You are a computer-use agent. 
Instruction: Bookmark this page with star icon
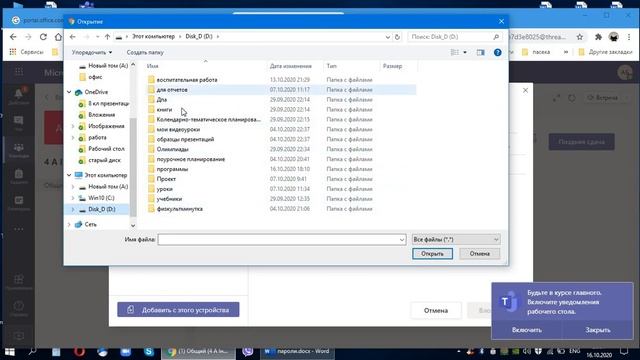click(580, 37)
